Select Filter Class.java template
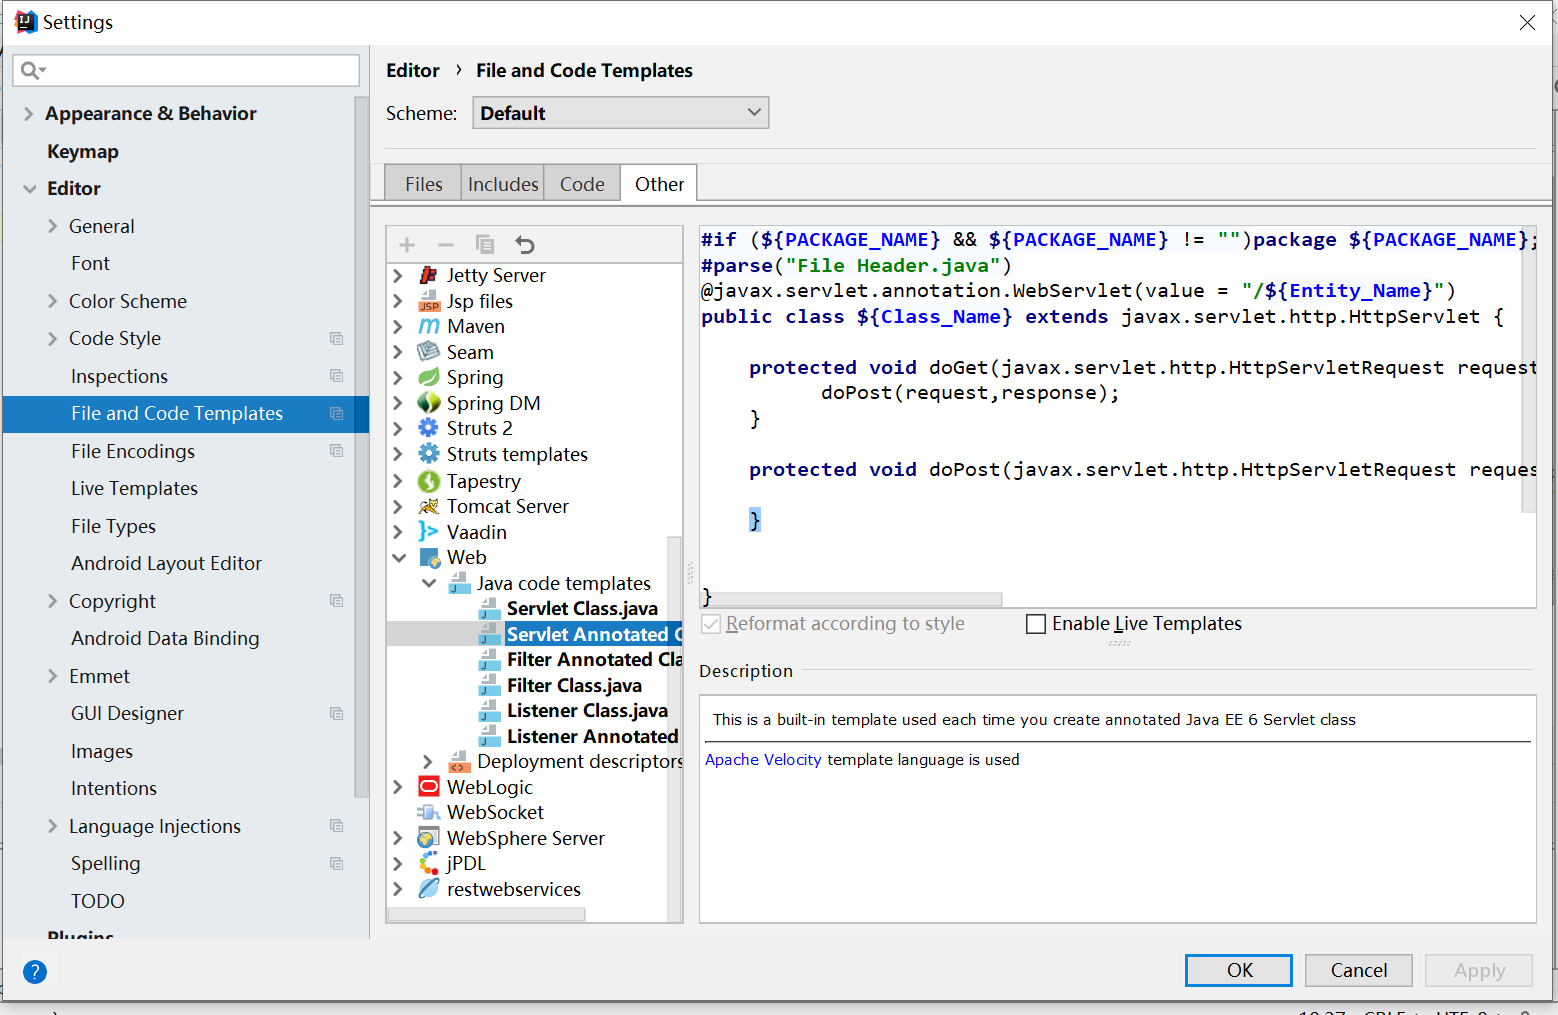 (574, 685)
